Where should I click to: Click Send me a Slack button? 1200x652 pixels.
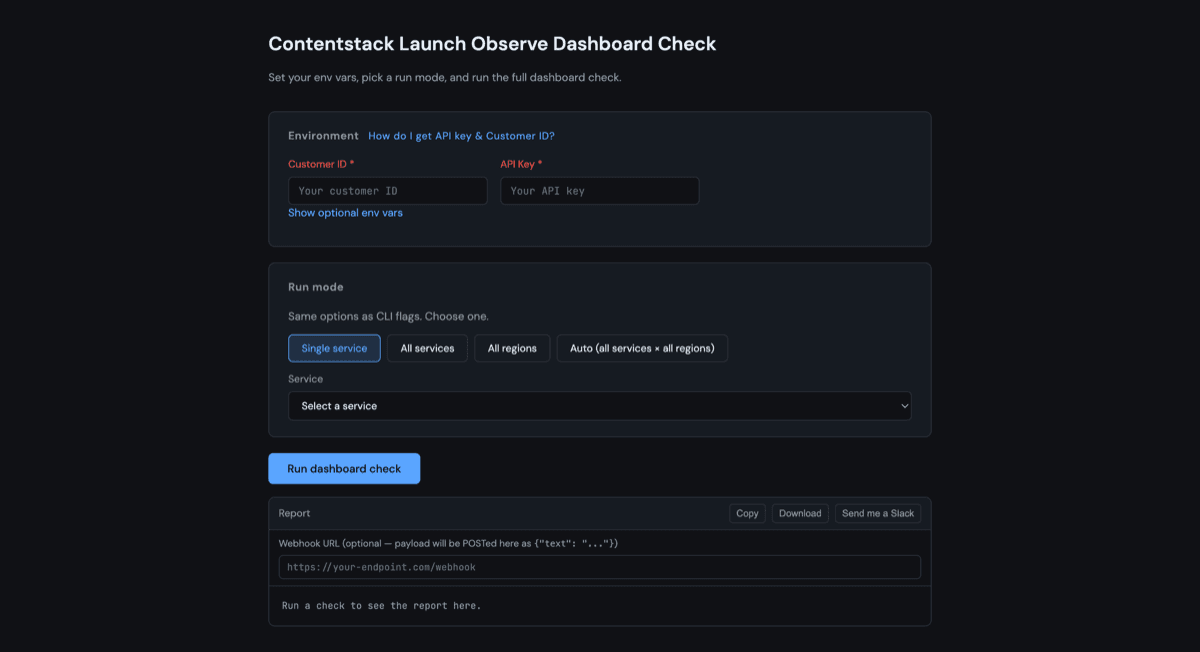pos(878,513)
